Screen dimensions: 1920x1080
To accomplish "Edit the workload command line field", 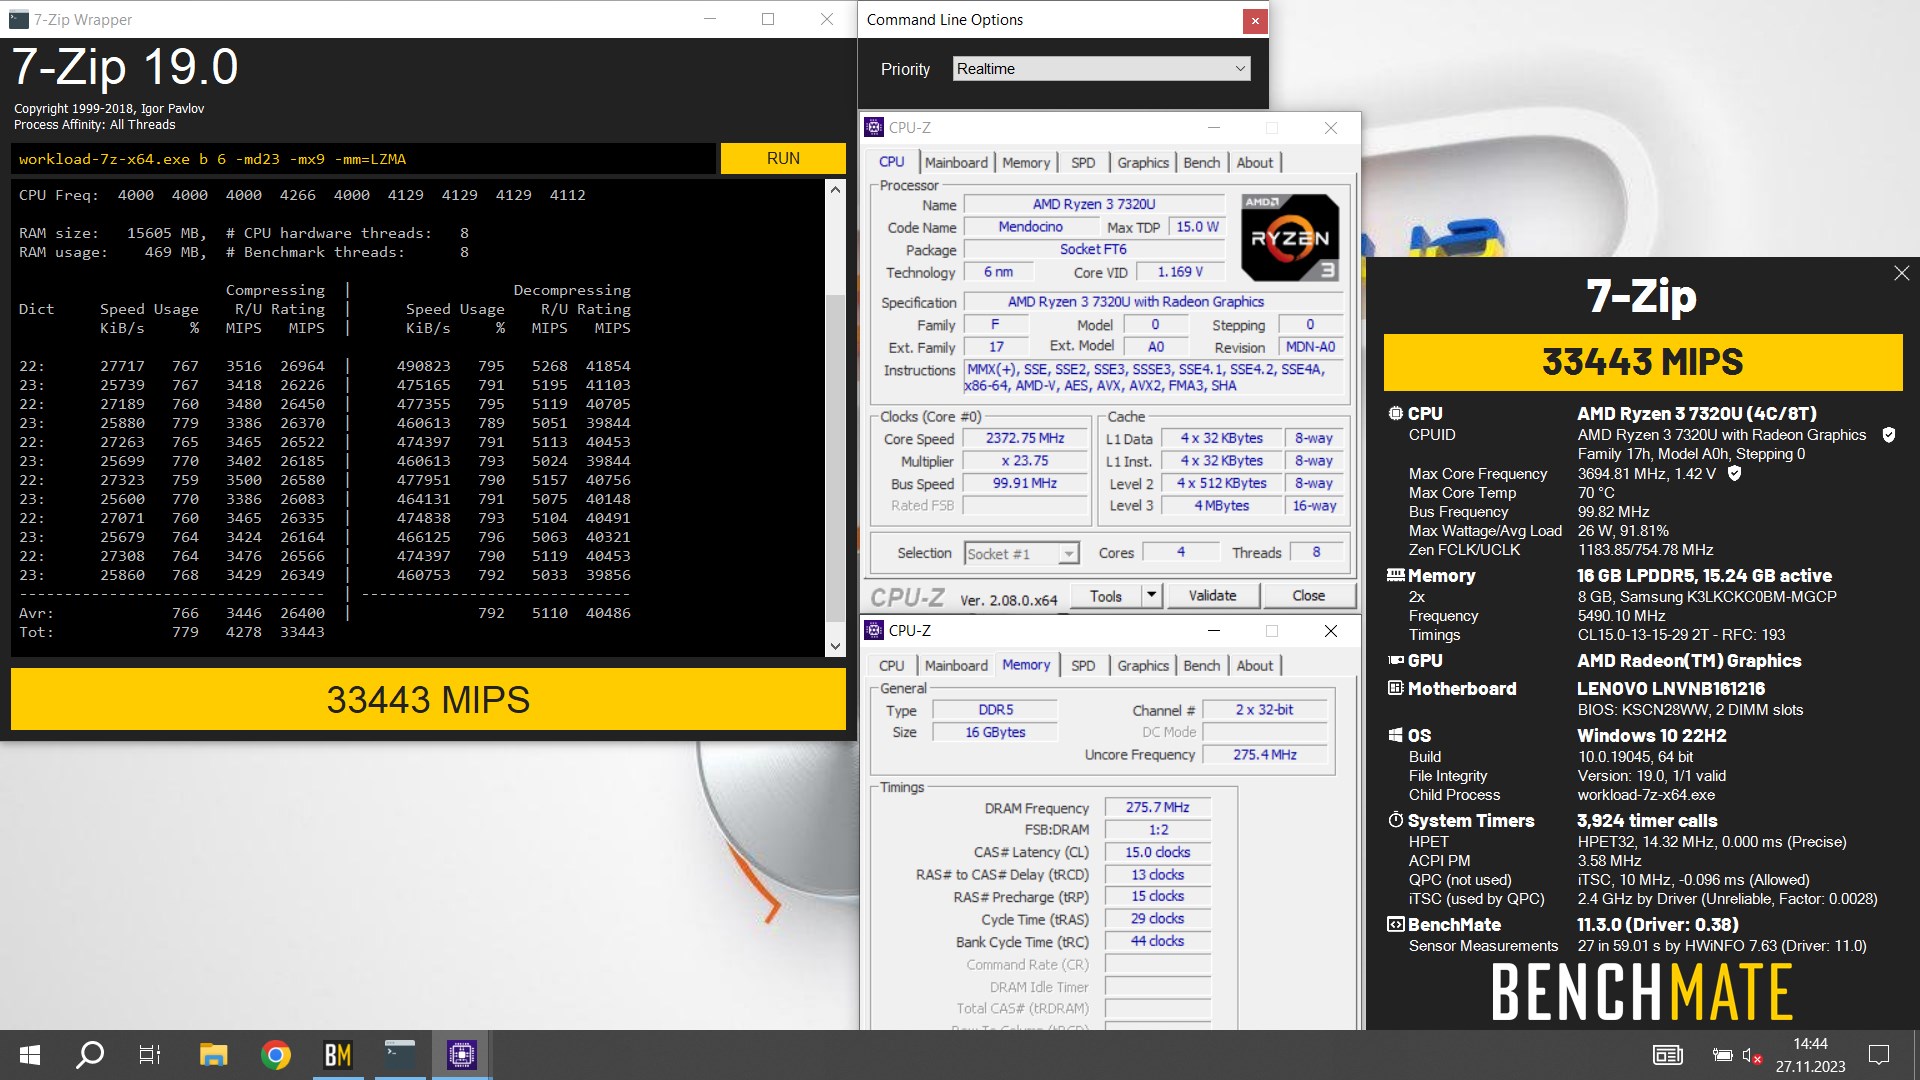I will point(364,159).
